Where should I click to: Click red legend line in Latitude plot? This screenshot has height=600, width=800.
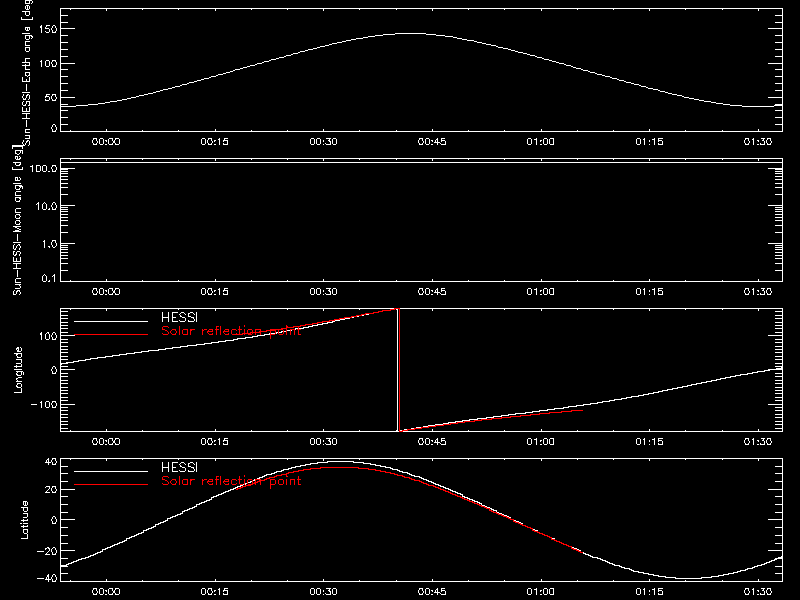click(111, 485)
